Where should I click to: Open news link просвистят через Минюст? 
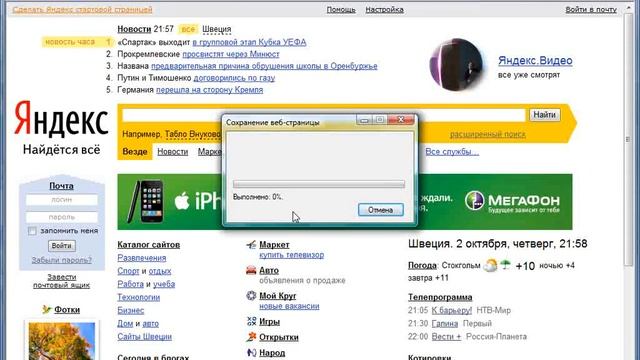pyautogui.click(x=231, y=54)
